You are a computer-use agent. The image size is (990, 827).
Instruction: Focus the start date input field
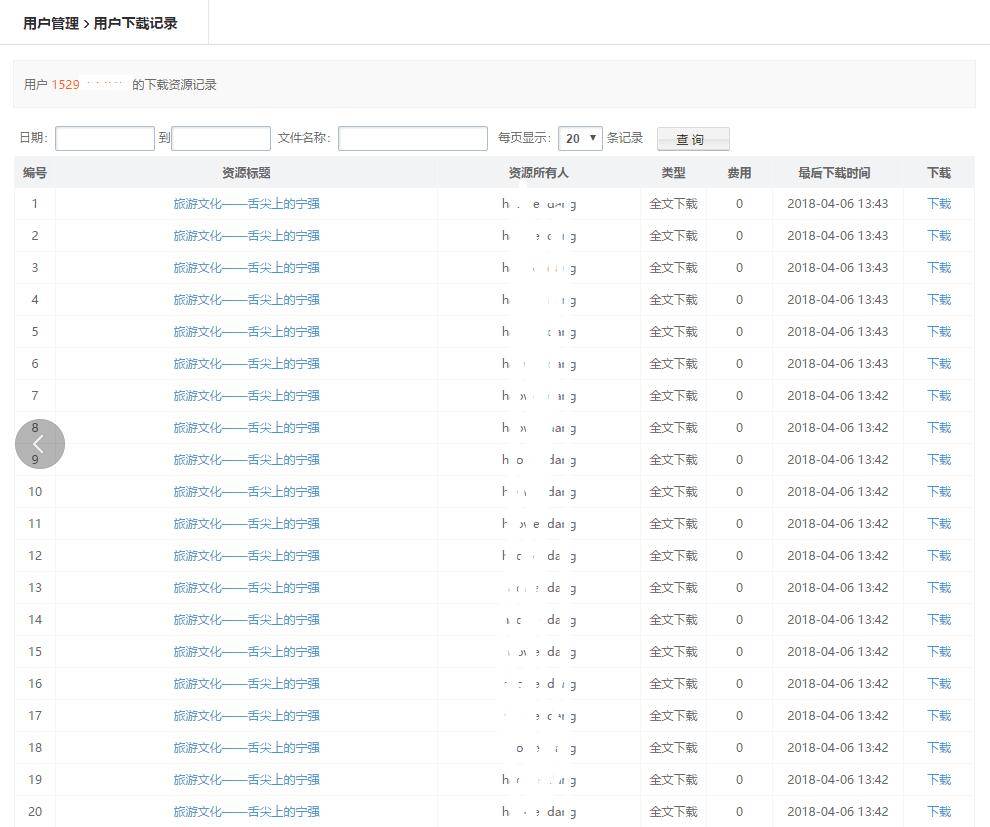[105, 138]
